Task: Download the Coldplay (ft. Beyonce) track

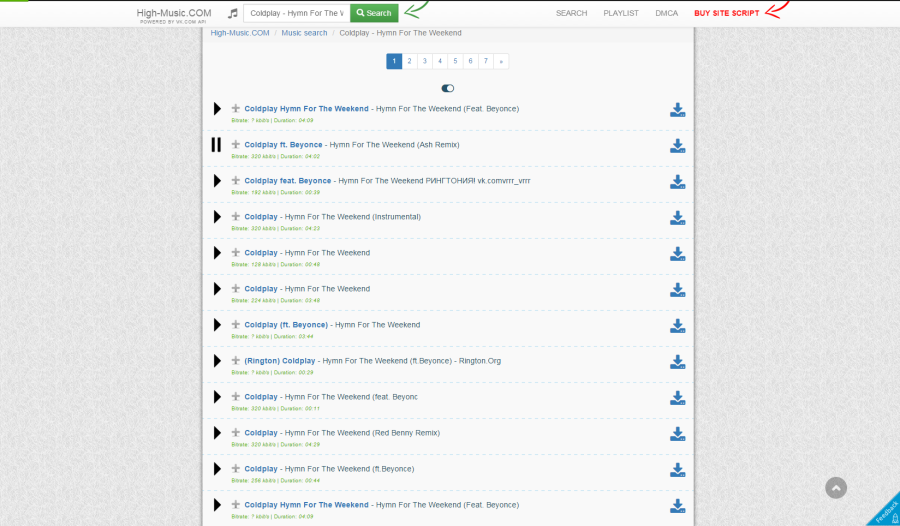Action: [678, 326]
